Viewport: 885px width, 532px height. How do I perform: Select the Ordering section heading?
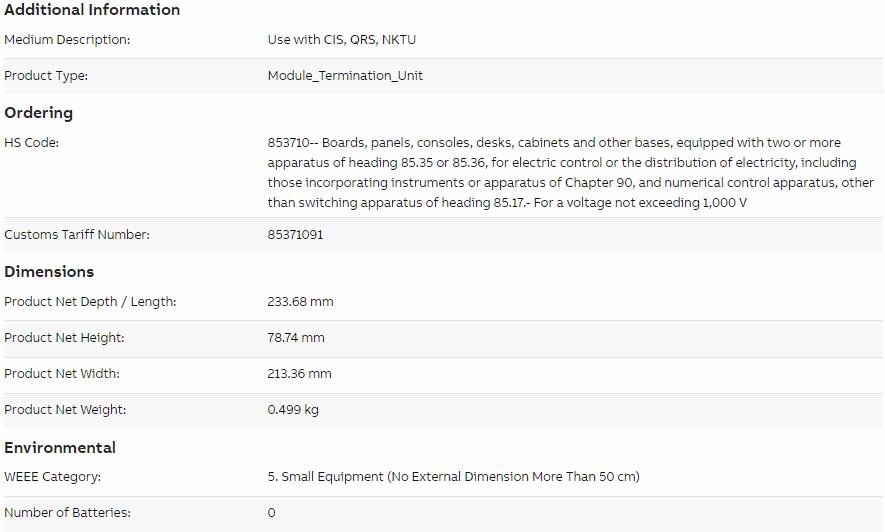38,113
